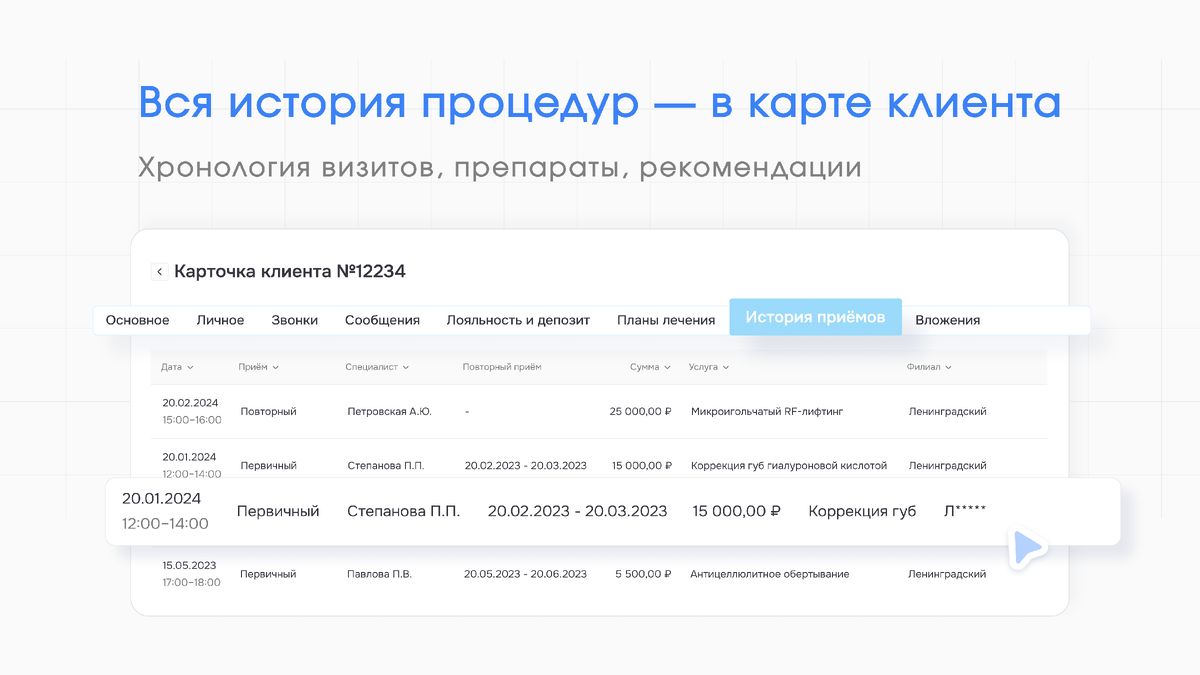Click Ленинградский in the Павлова row
This screenshot has height=675, width=1200.
tap(947, 574)
